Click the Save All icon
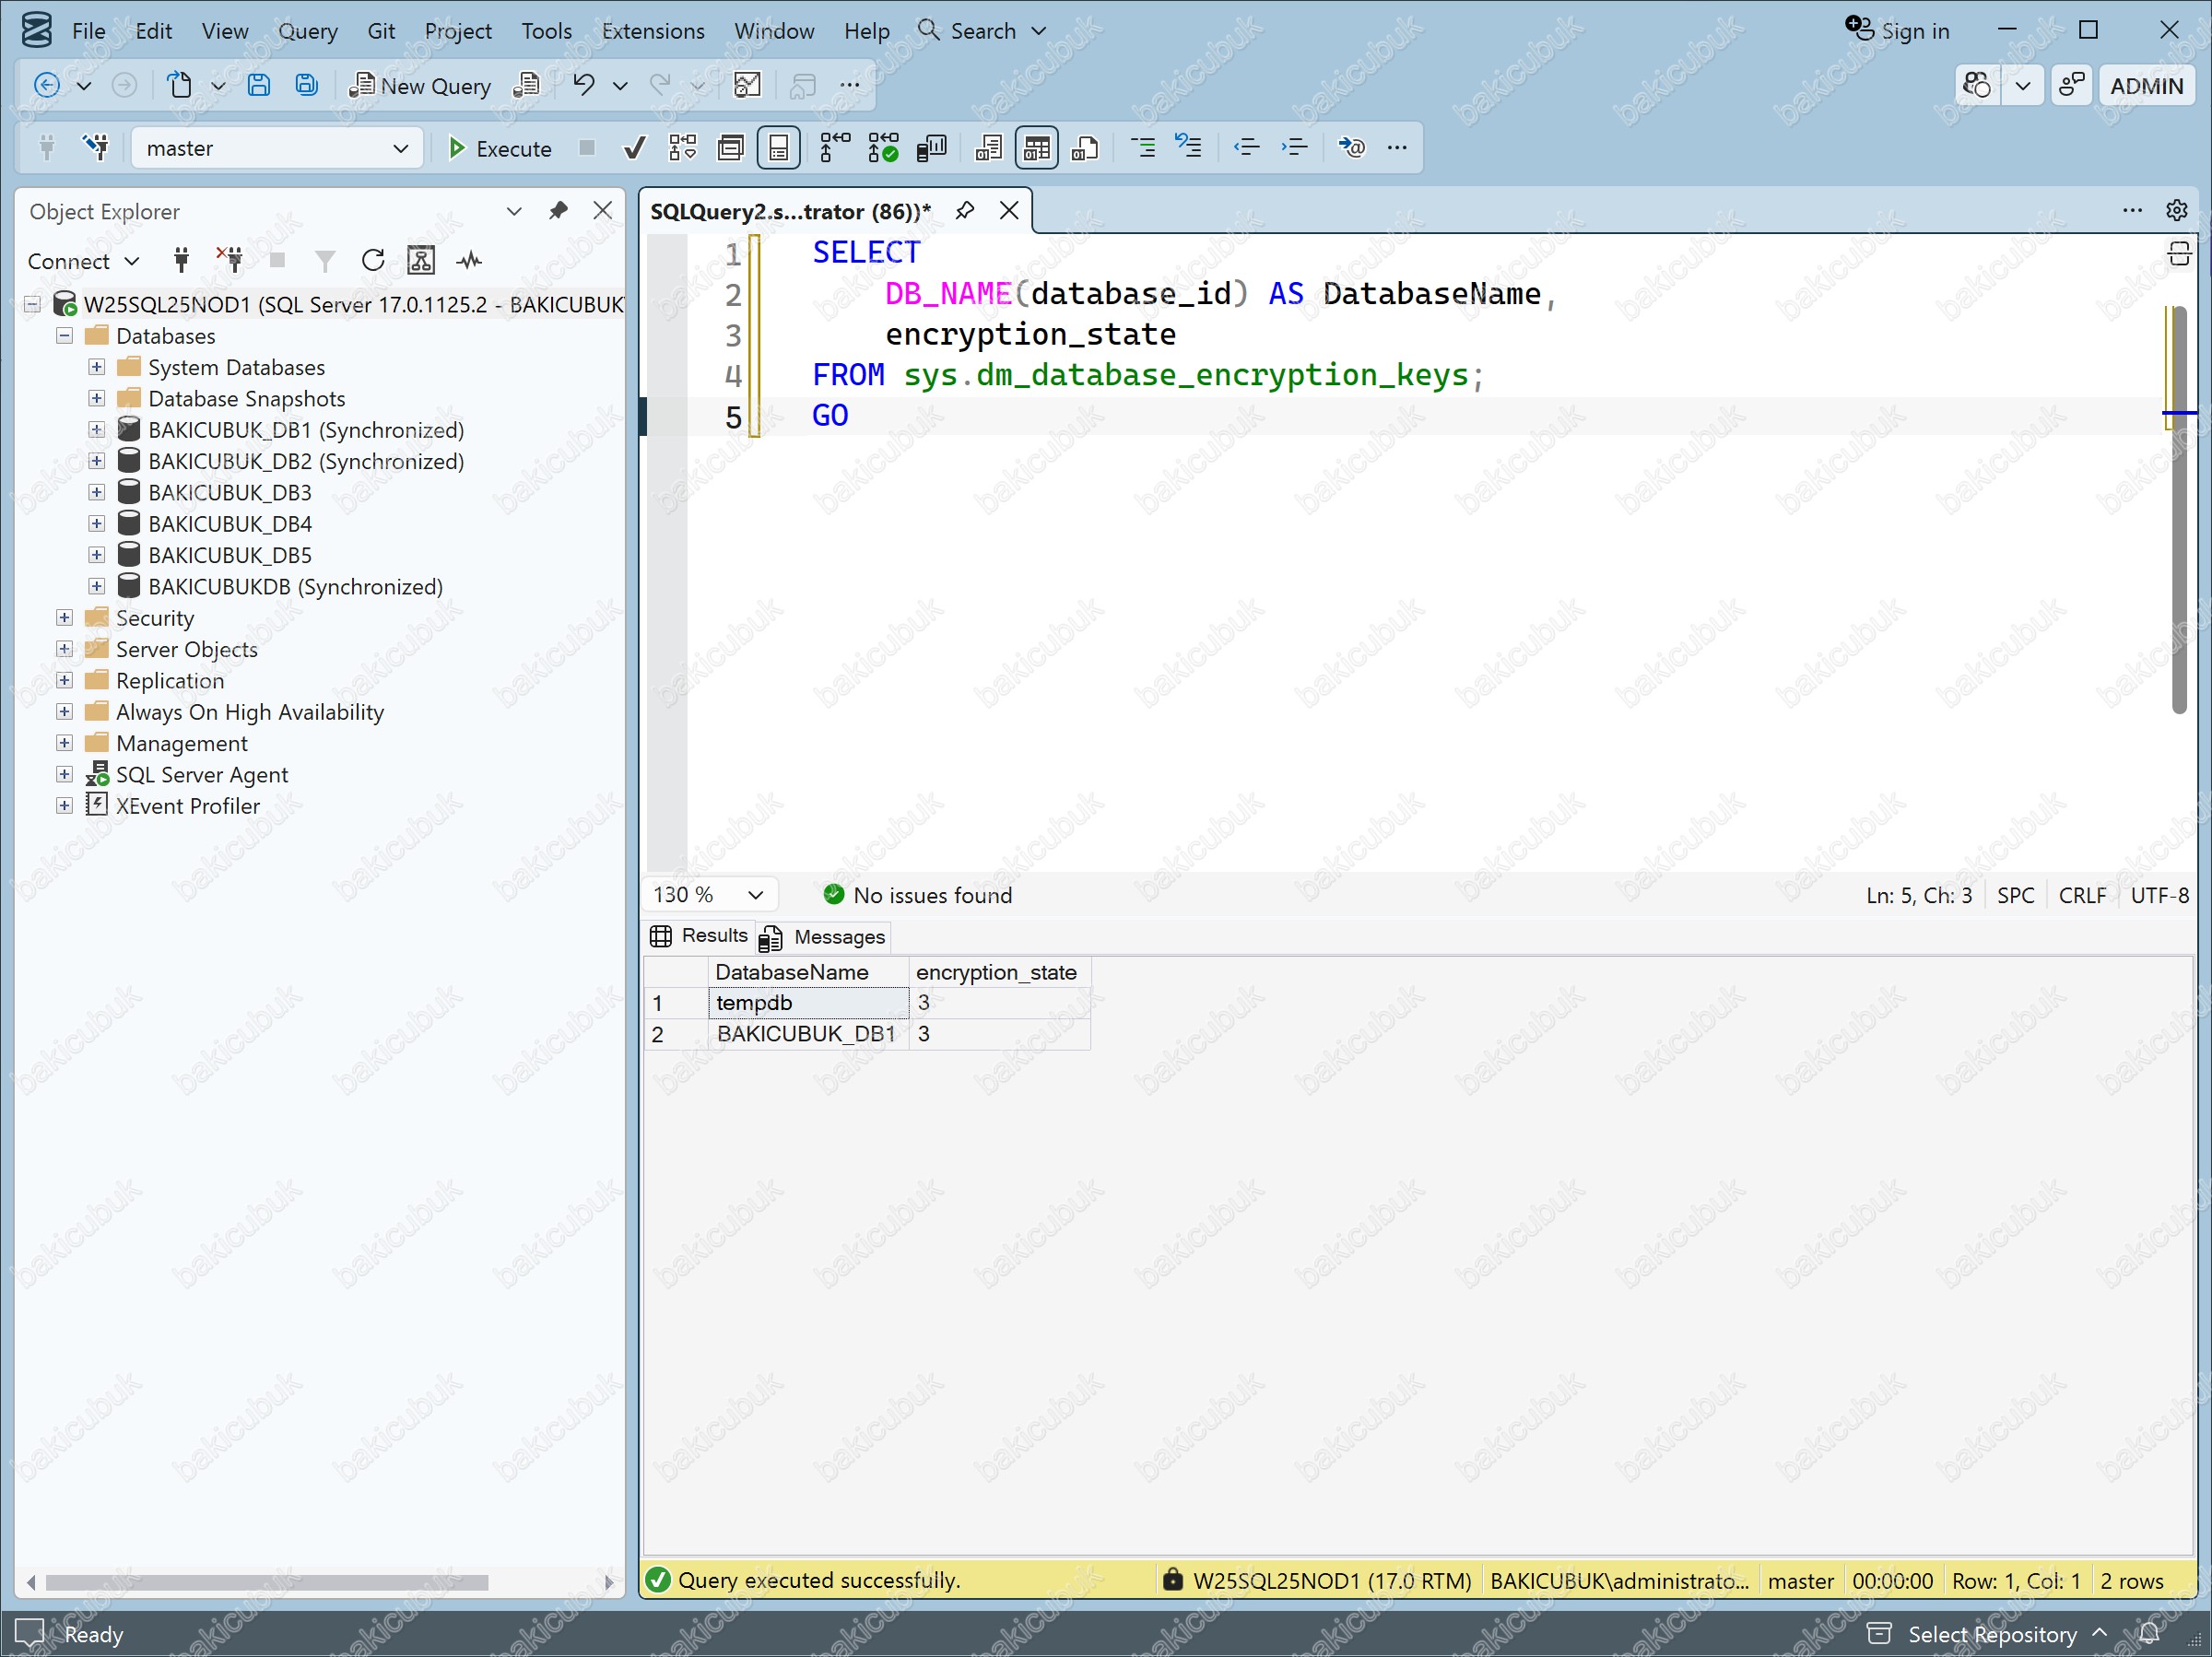Viewport: 2212px width, 1657px height. 307,86
